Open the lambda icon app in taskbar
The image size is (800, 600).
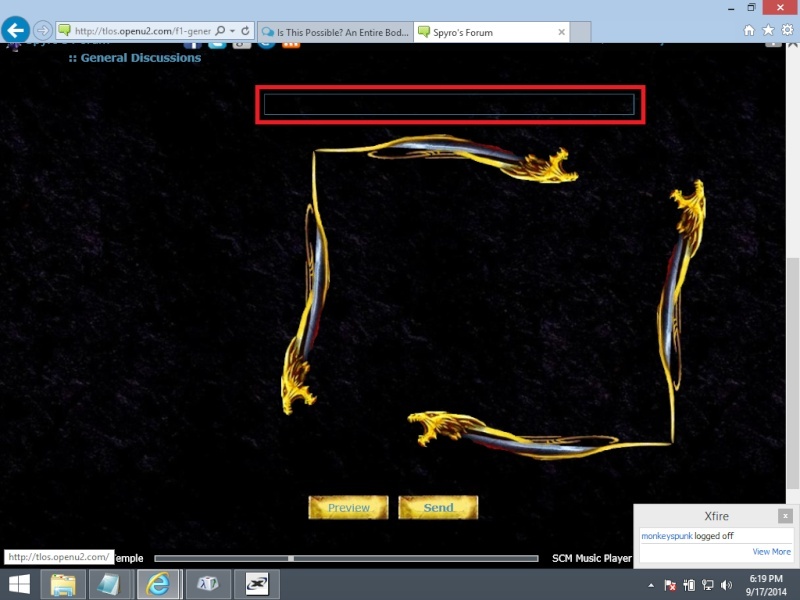tap(207, 584)
